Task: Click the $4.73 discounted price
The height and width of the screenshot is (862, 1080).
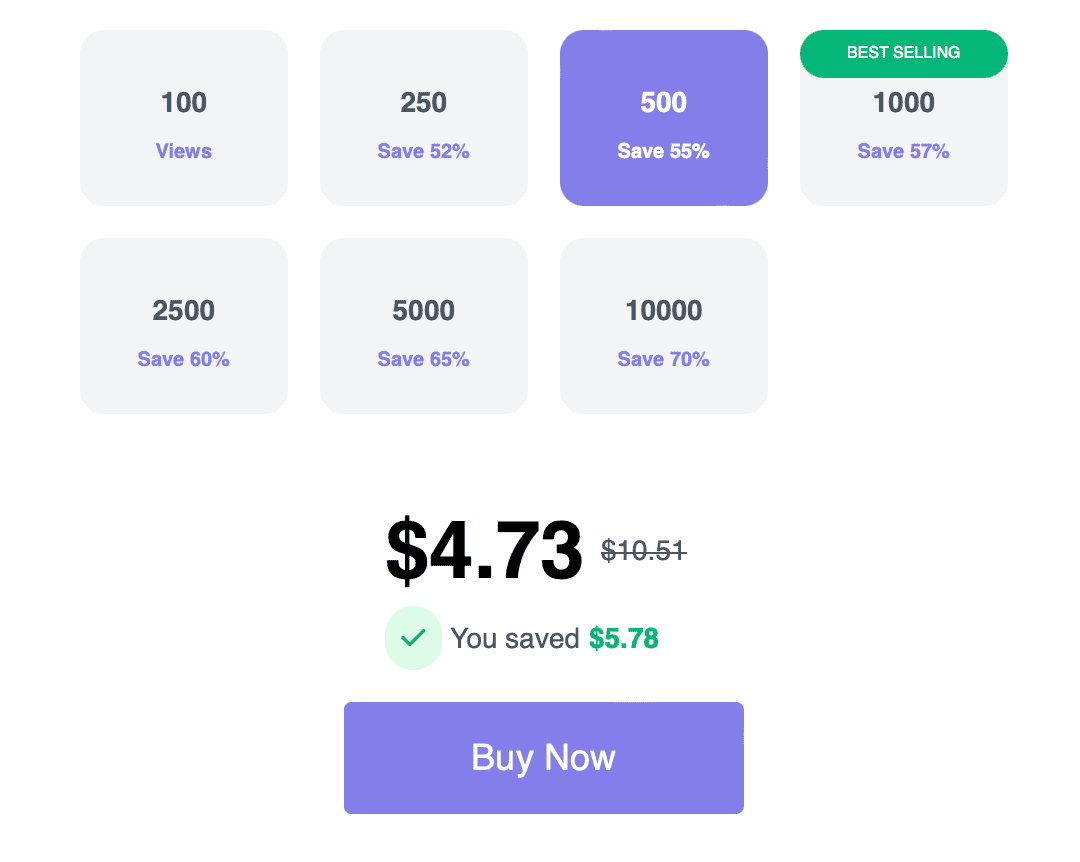Action: (x=482, y=549)
